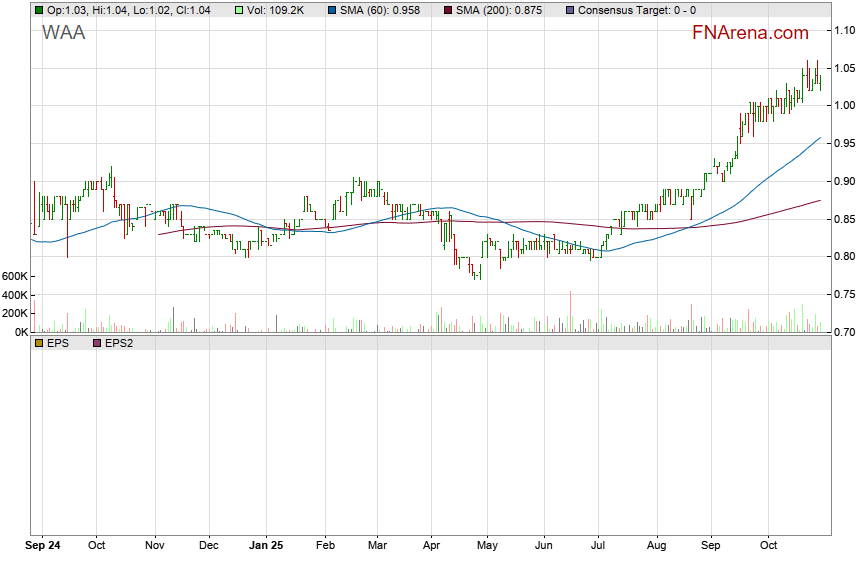Image resolution: width=859 pixels, height=566 pixels.
Task: Select the SMA (200): 0.875 legend text
Action: (498, 11)
